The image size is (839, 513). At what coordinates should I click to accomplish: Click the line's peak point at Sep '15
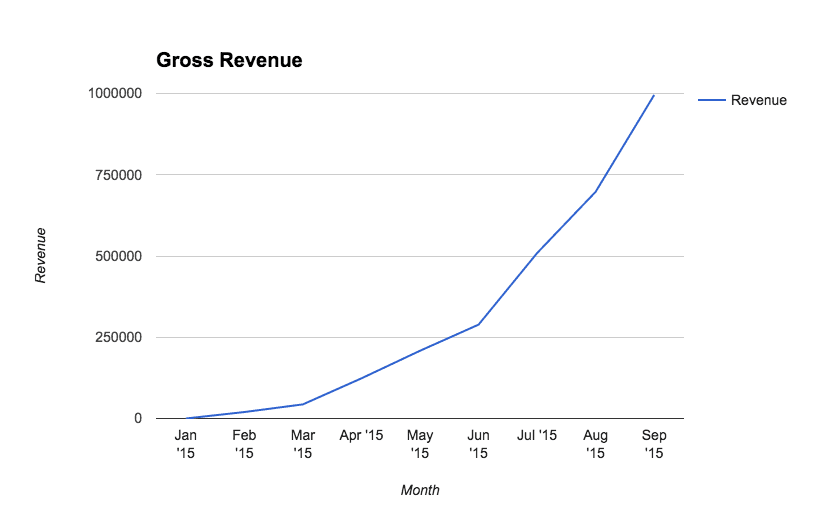(x=654, y=95)
